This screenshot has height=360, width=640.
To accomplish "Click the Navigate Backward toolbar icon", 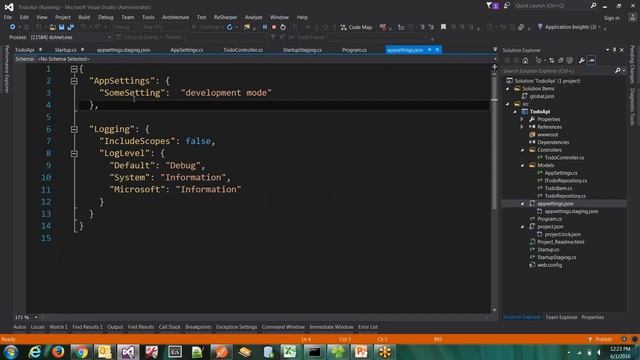I will [13, 27].
